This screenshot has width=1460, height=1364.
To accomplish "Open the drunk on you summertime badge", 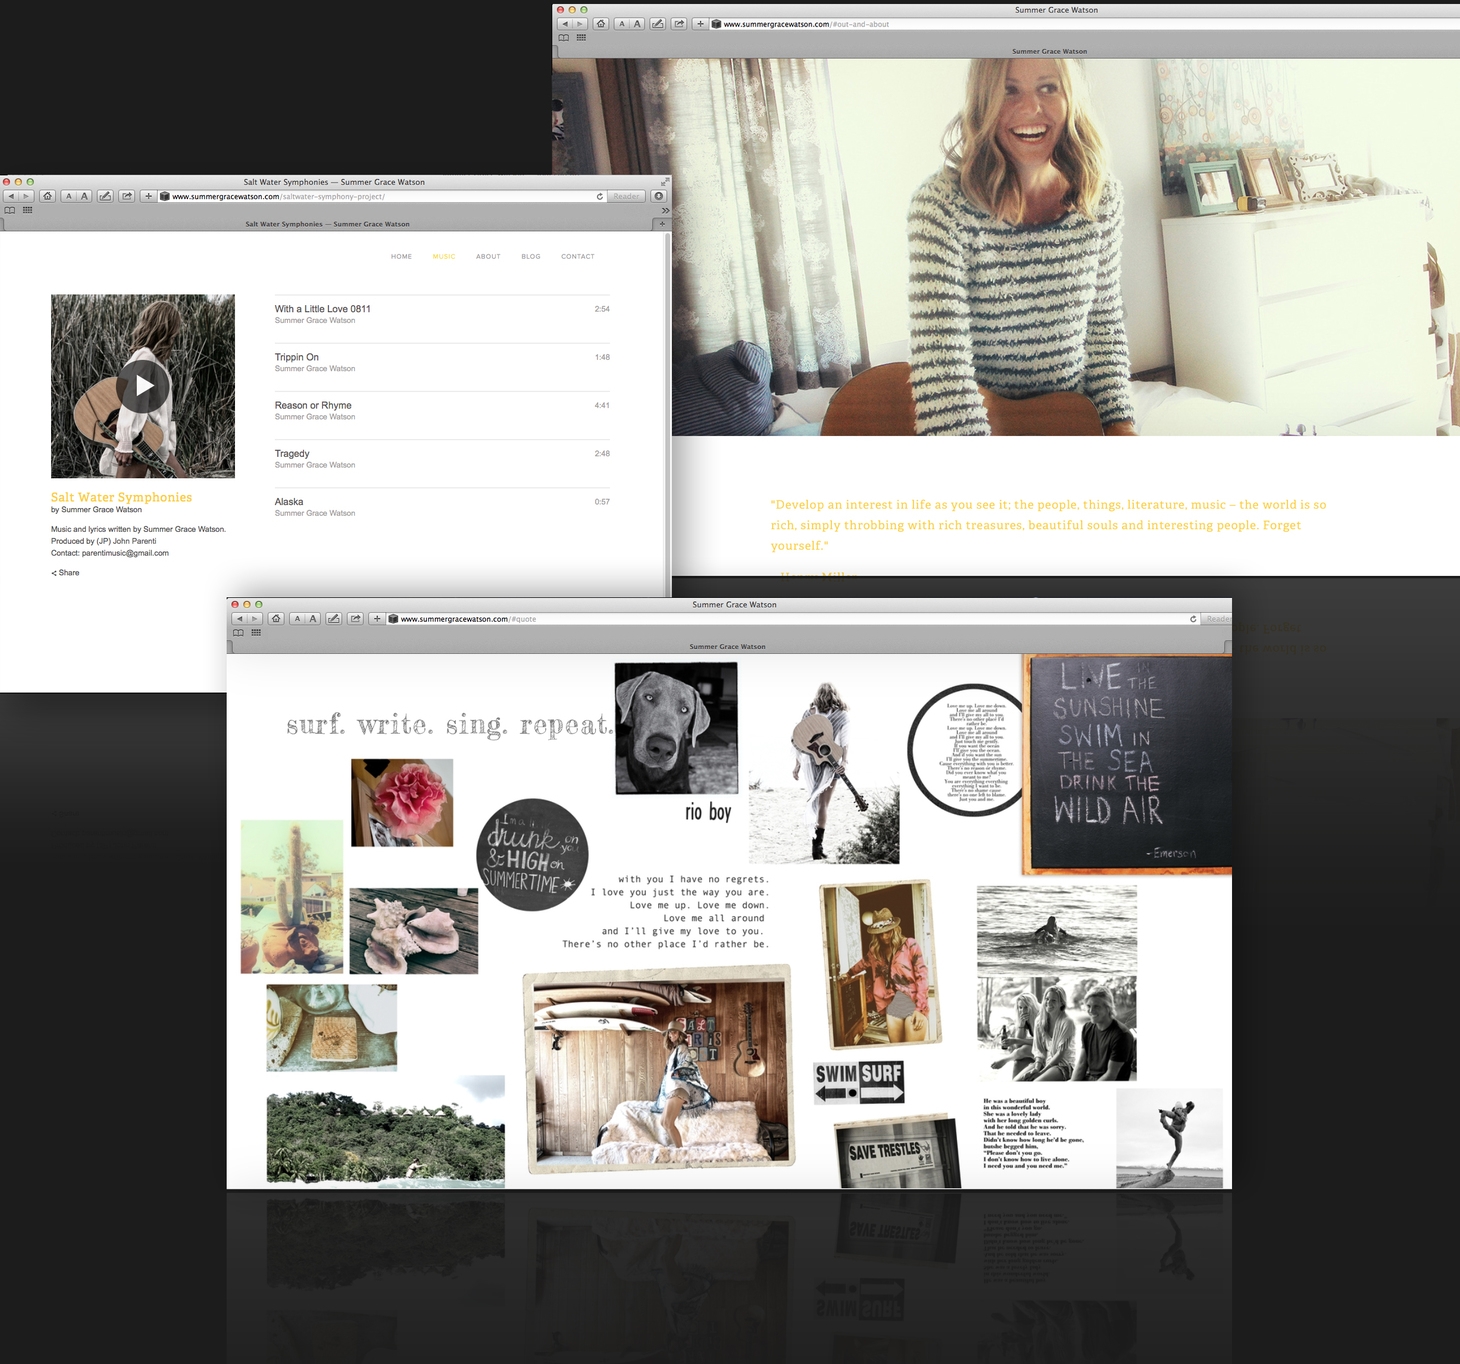I will click(x=532, y=854).
